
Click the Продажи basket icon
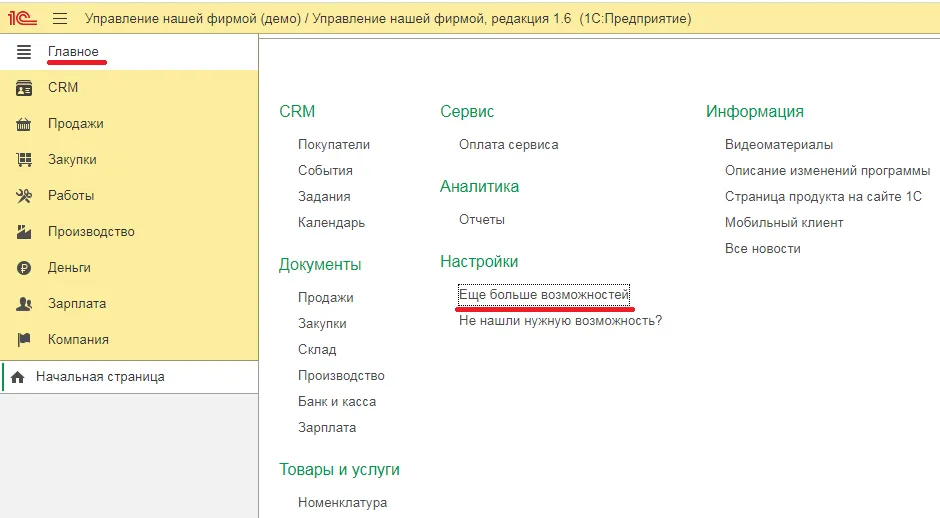(x=24, y=124)
